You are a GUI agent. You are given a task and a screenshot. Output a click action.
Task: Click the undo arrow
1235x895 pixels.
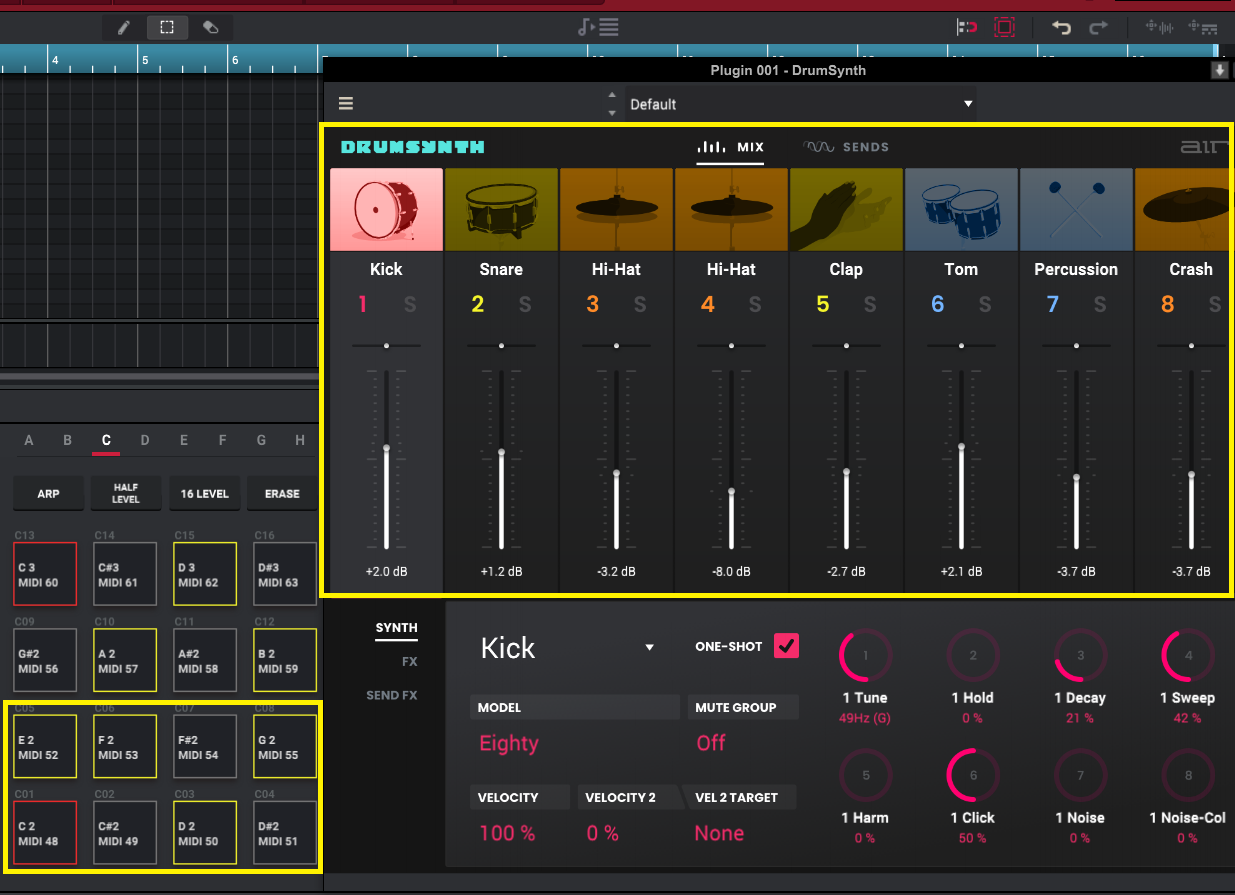(1061, 28)
